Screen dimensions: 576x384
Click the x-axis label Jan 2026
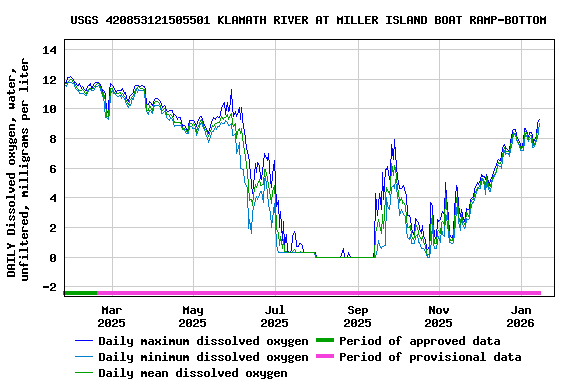(521, 317)
